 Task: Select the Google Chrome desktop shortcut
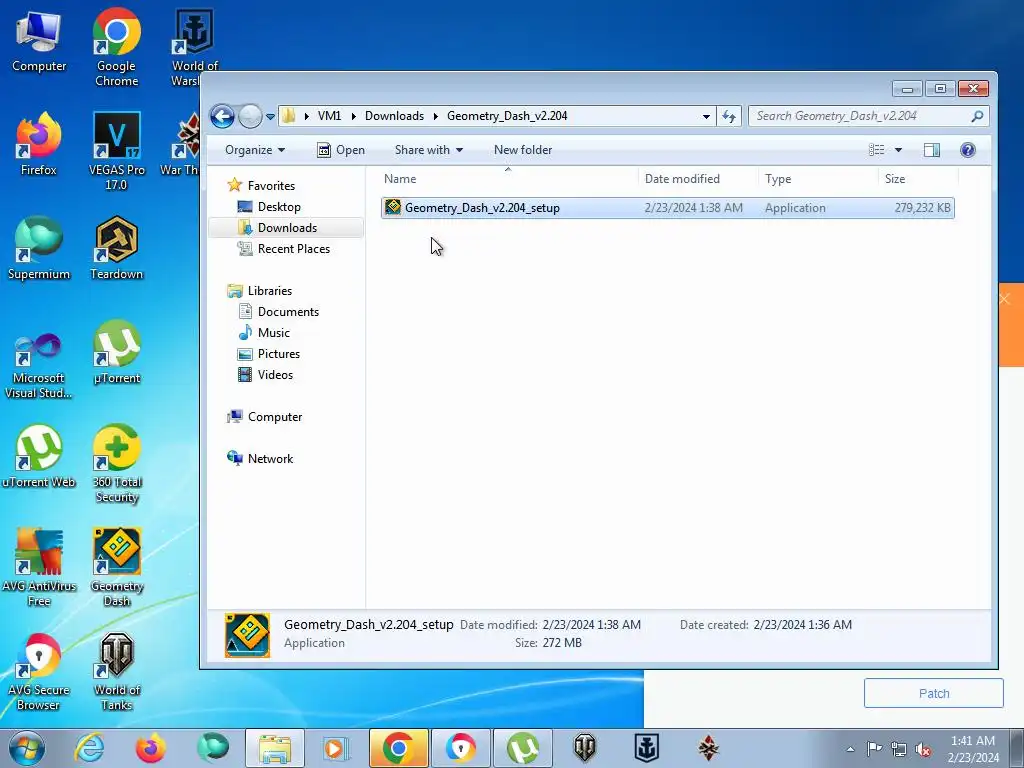(x=116, y=48)
